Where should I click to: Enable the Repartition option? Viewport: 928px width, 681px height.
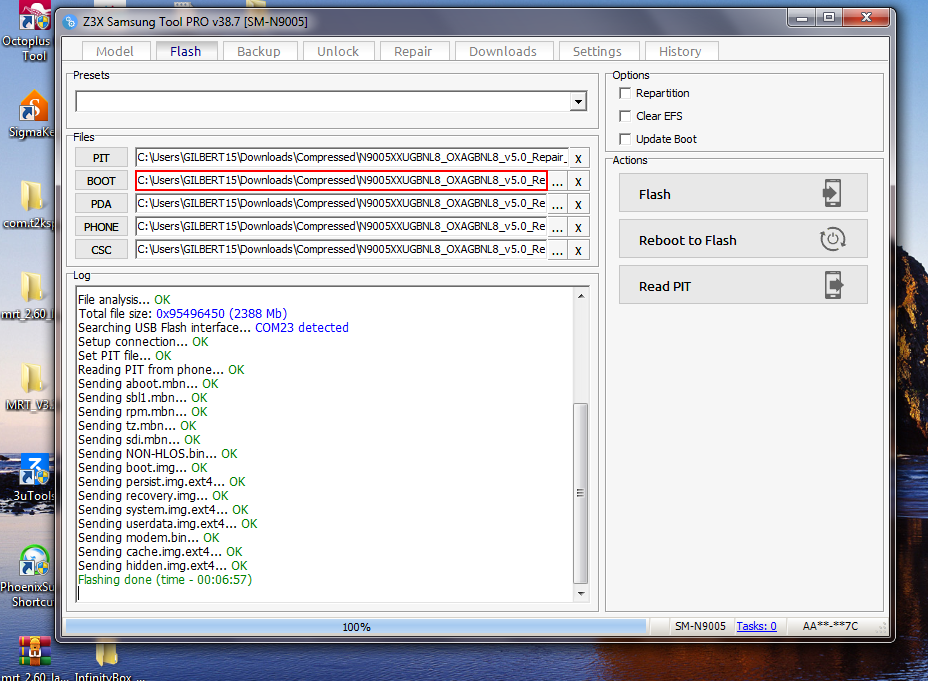tap(625, 93)
